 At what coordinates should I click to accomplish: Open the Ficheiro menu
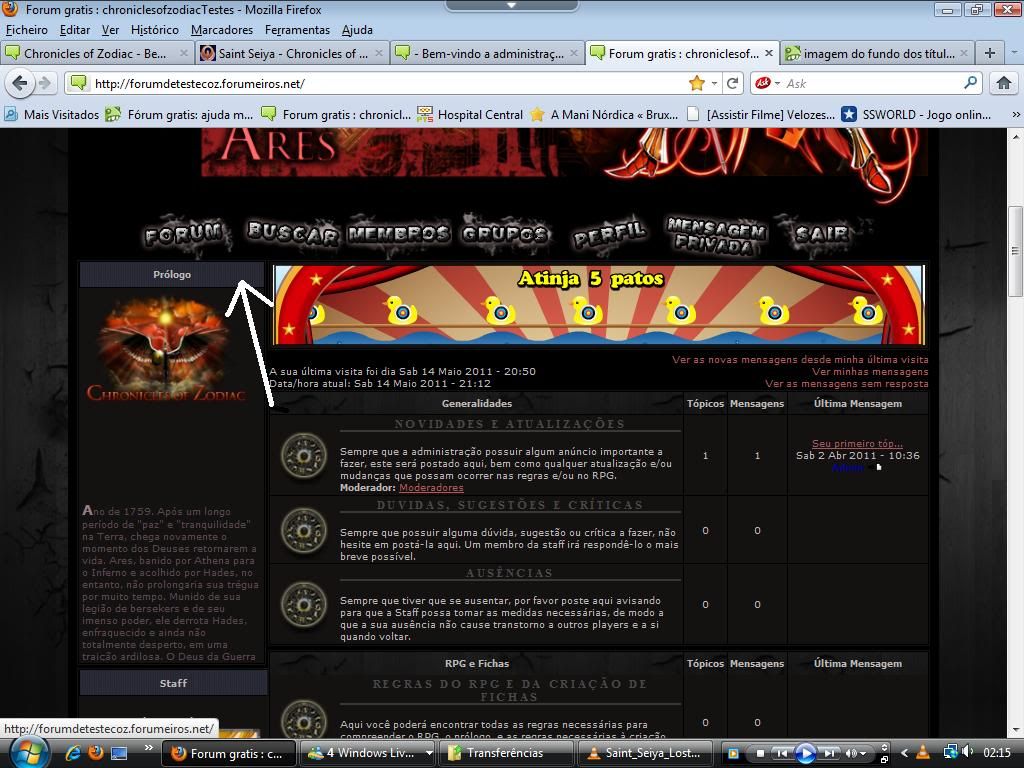pyautogui.click(x=27, y=30)
